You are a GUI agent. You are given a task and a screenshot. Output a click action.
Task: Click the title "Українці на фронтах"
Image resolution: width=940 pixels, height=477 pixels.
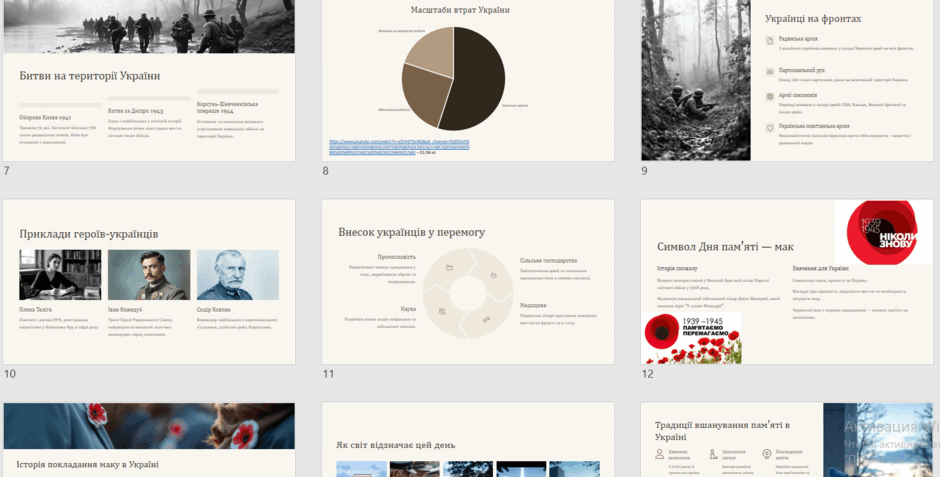[x=813, y=19]
